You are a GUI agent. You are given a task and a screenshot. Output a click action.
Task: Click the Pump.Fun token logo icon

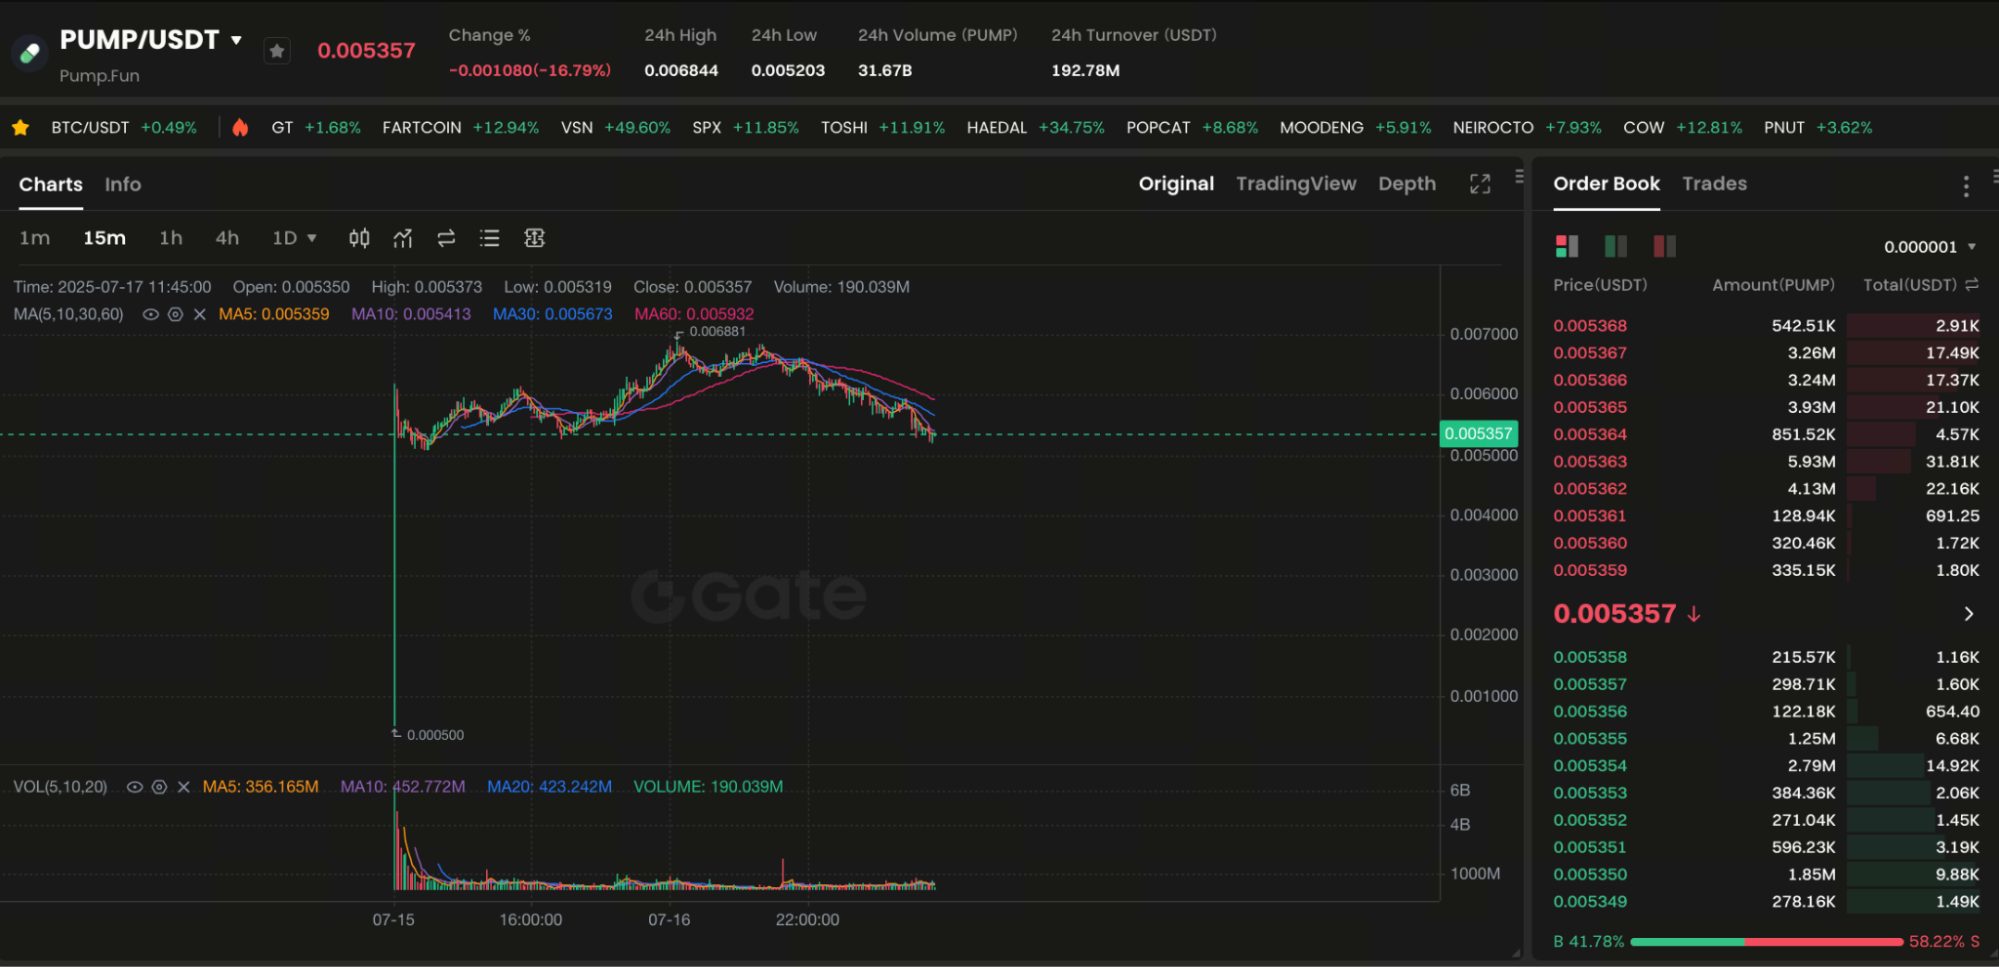[x=30, y=52]
